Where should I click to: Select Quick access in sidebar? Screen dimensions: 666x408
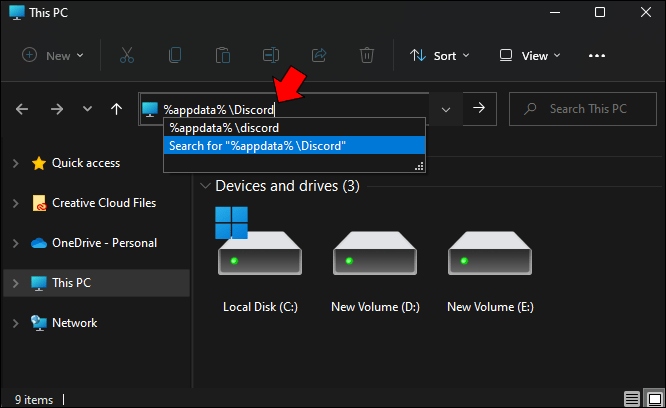tap(76, 163)
